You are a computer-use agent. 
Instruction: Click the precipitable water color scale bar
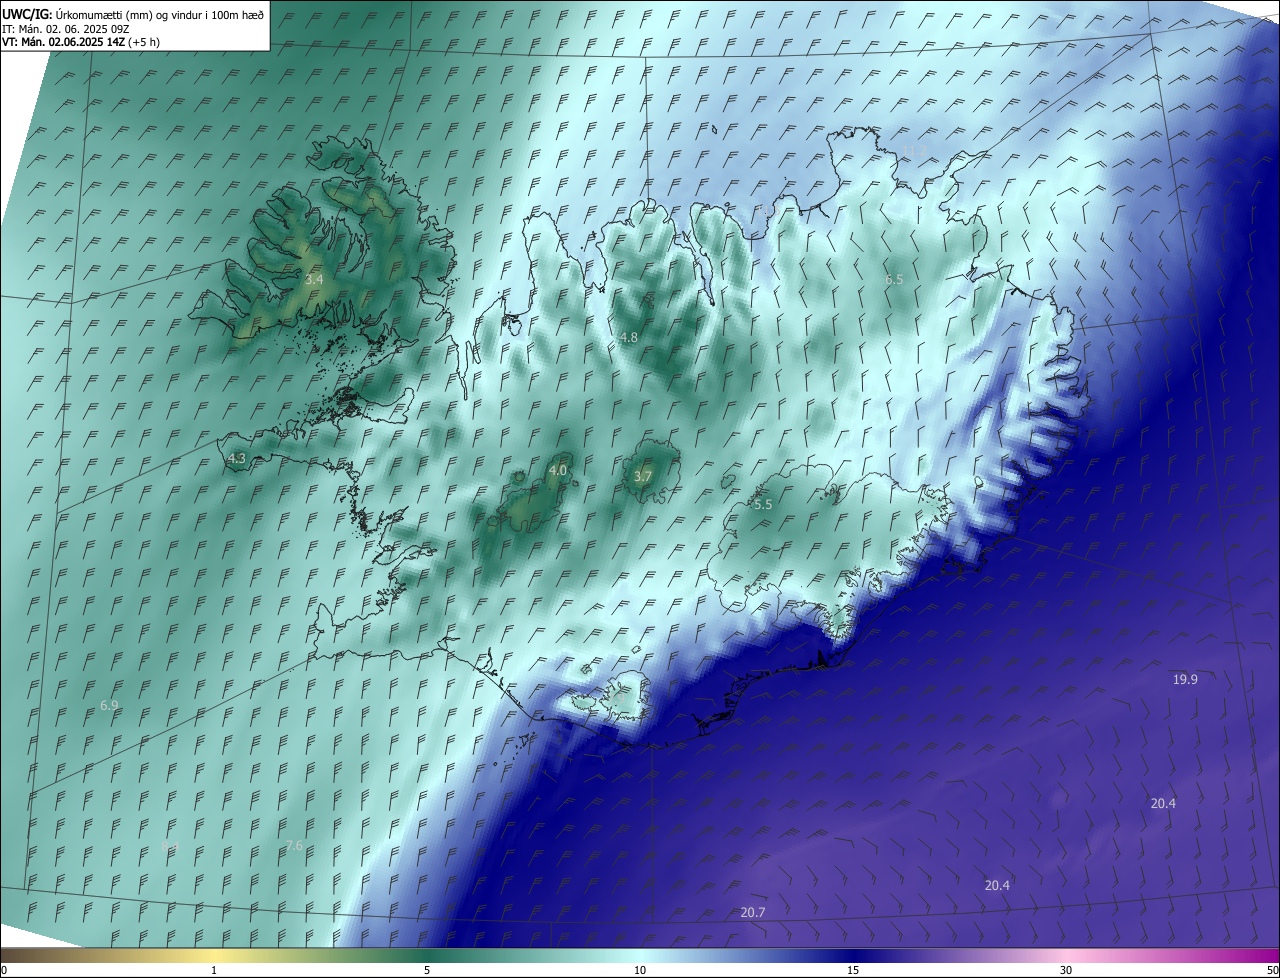click(x=640, y=955)
